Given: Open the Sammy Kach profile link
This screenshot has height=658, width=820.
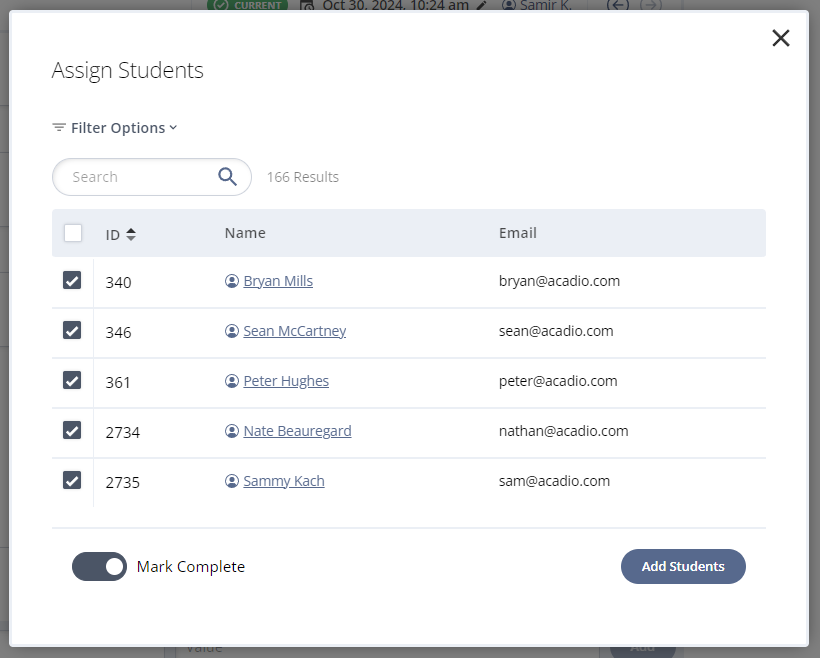Looking at the screenshot, I should point(284,481).
